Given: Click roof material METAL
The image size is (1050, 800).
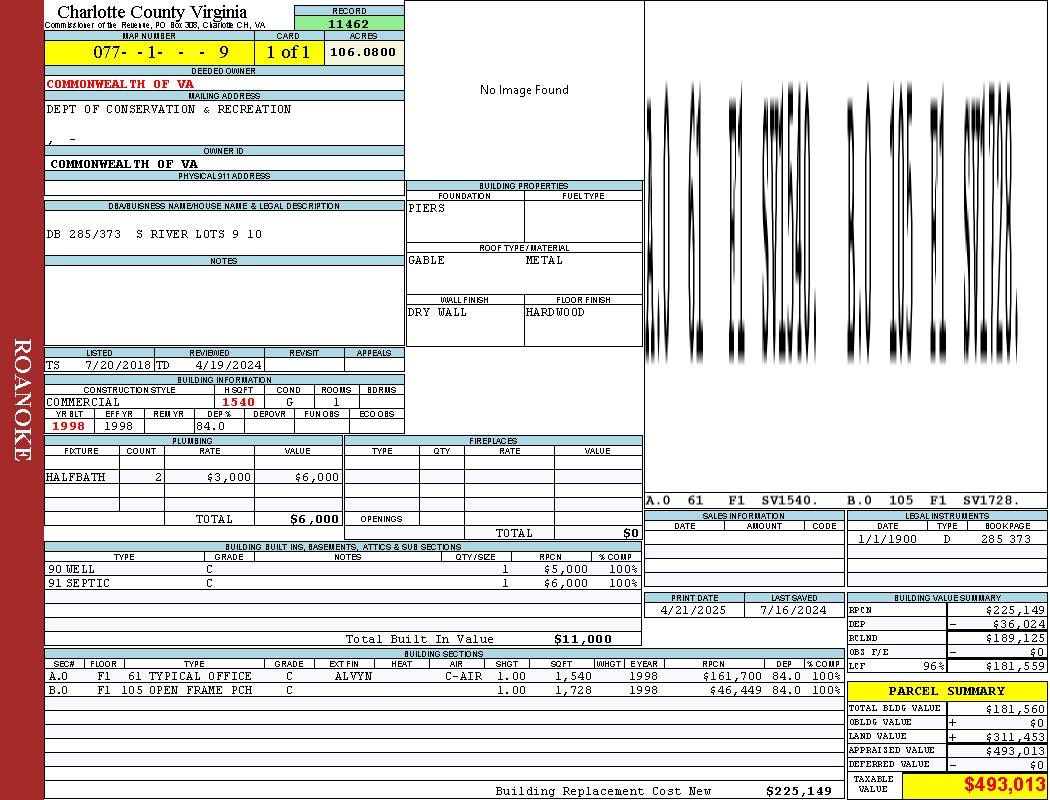Looking at the screenshot, I should click(544, 260).
